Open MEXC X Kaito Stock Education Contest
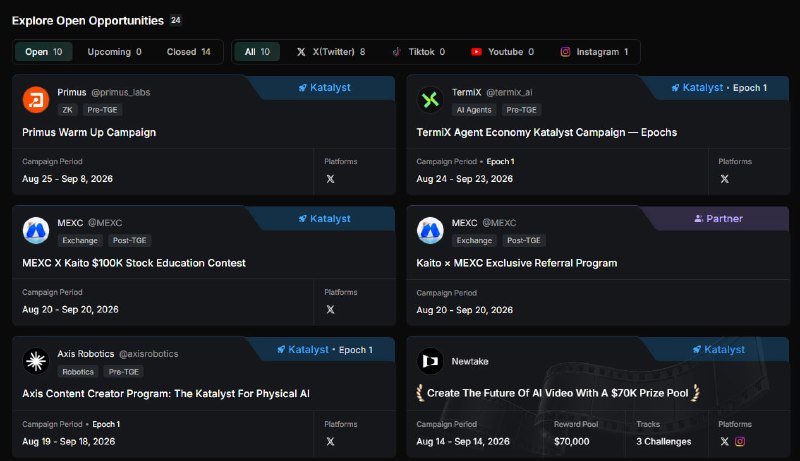Image resolution: width=800 pixels, height=461 pixels. [134, 263]
